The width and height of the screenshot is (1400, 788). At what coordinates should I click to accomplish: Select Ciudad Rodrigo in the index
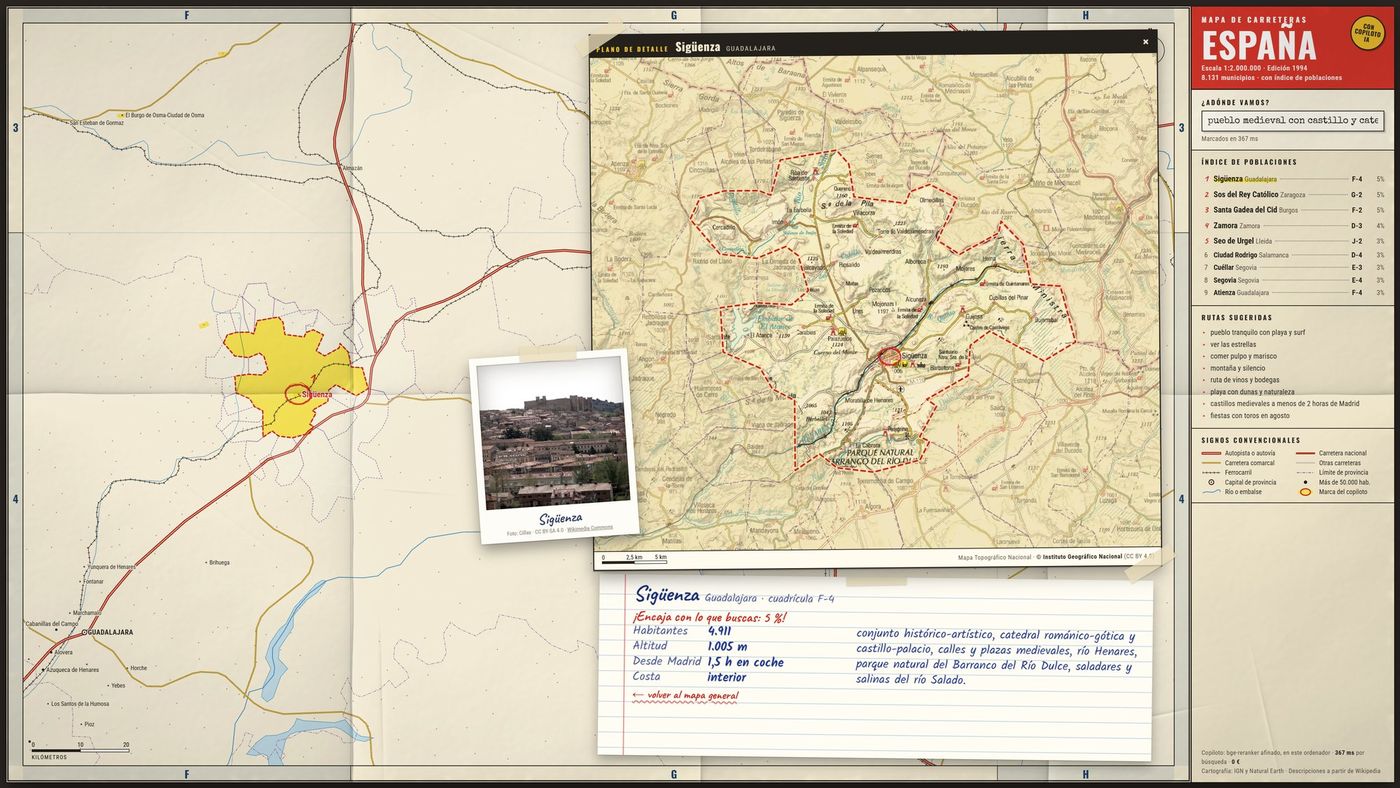(x=1294, y=255)
